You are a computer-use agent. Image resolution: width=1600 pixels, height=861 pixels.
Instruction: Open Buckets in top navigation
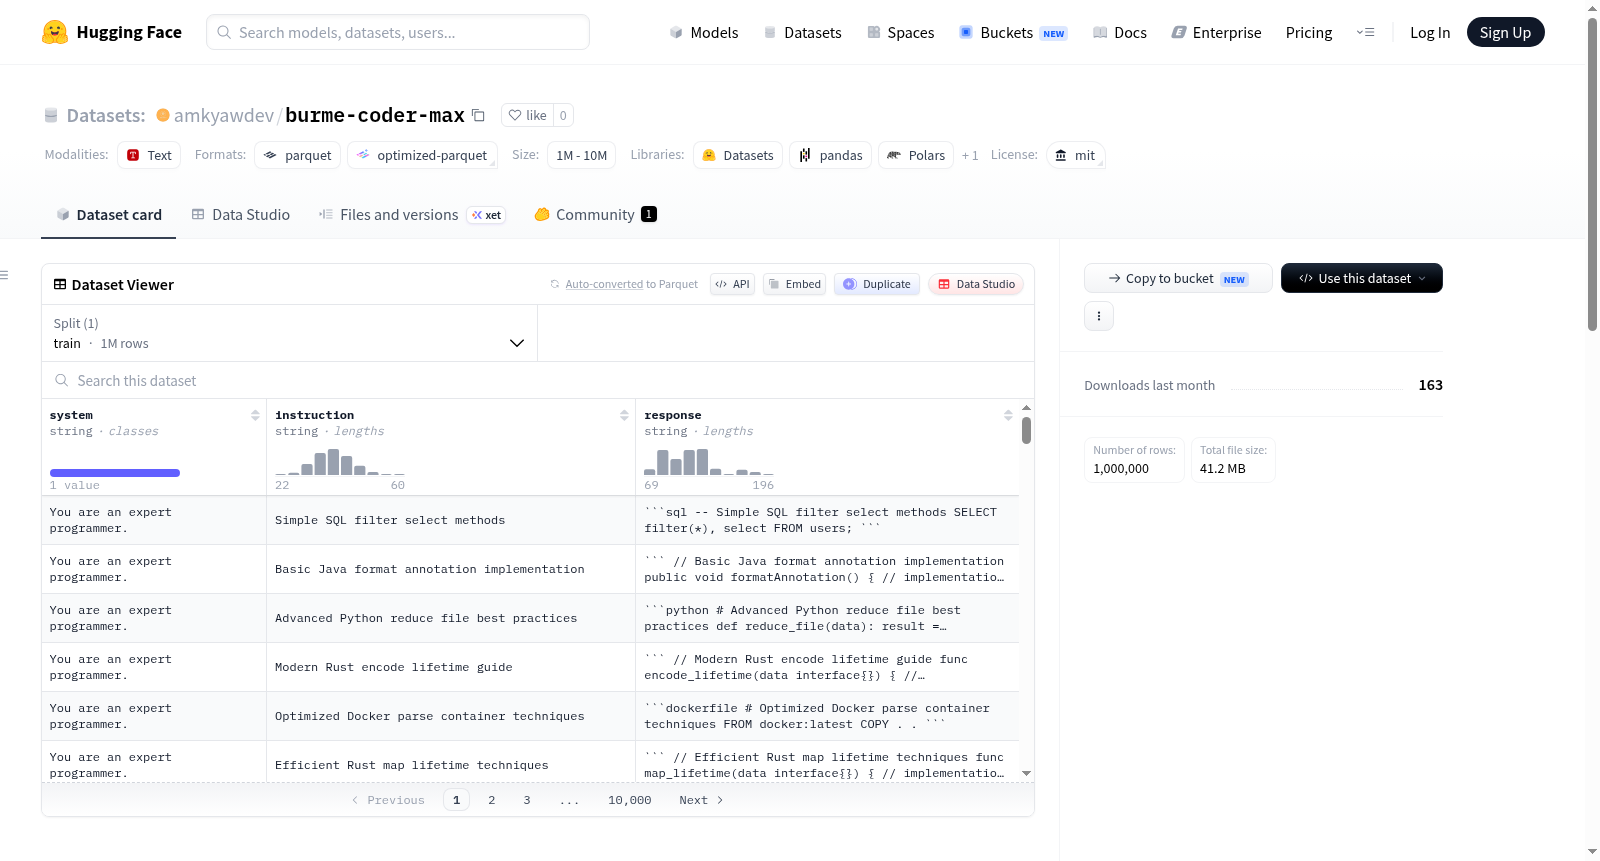coord(1014,32)
